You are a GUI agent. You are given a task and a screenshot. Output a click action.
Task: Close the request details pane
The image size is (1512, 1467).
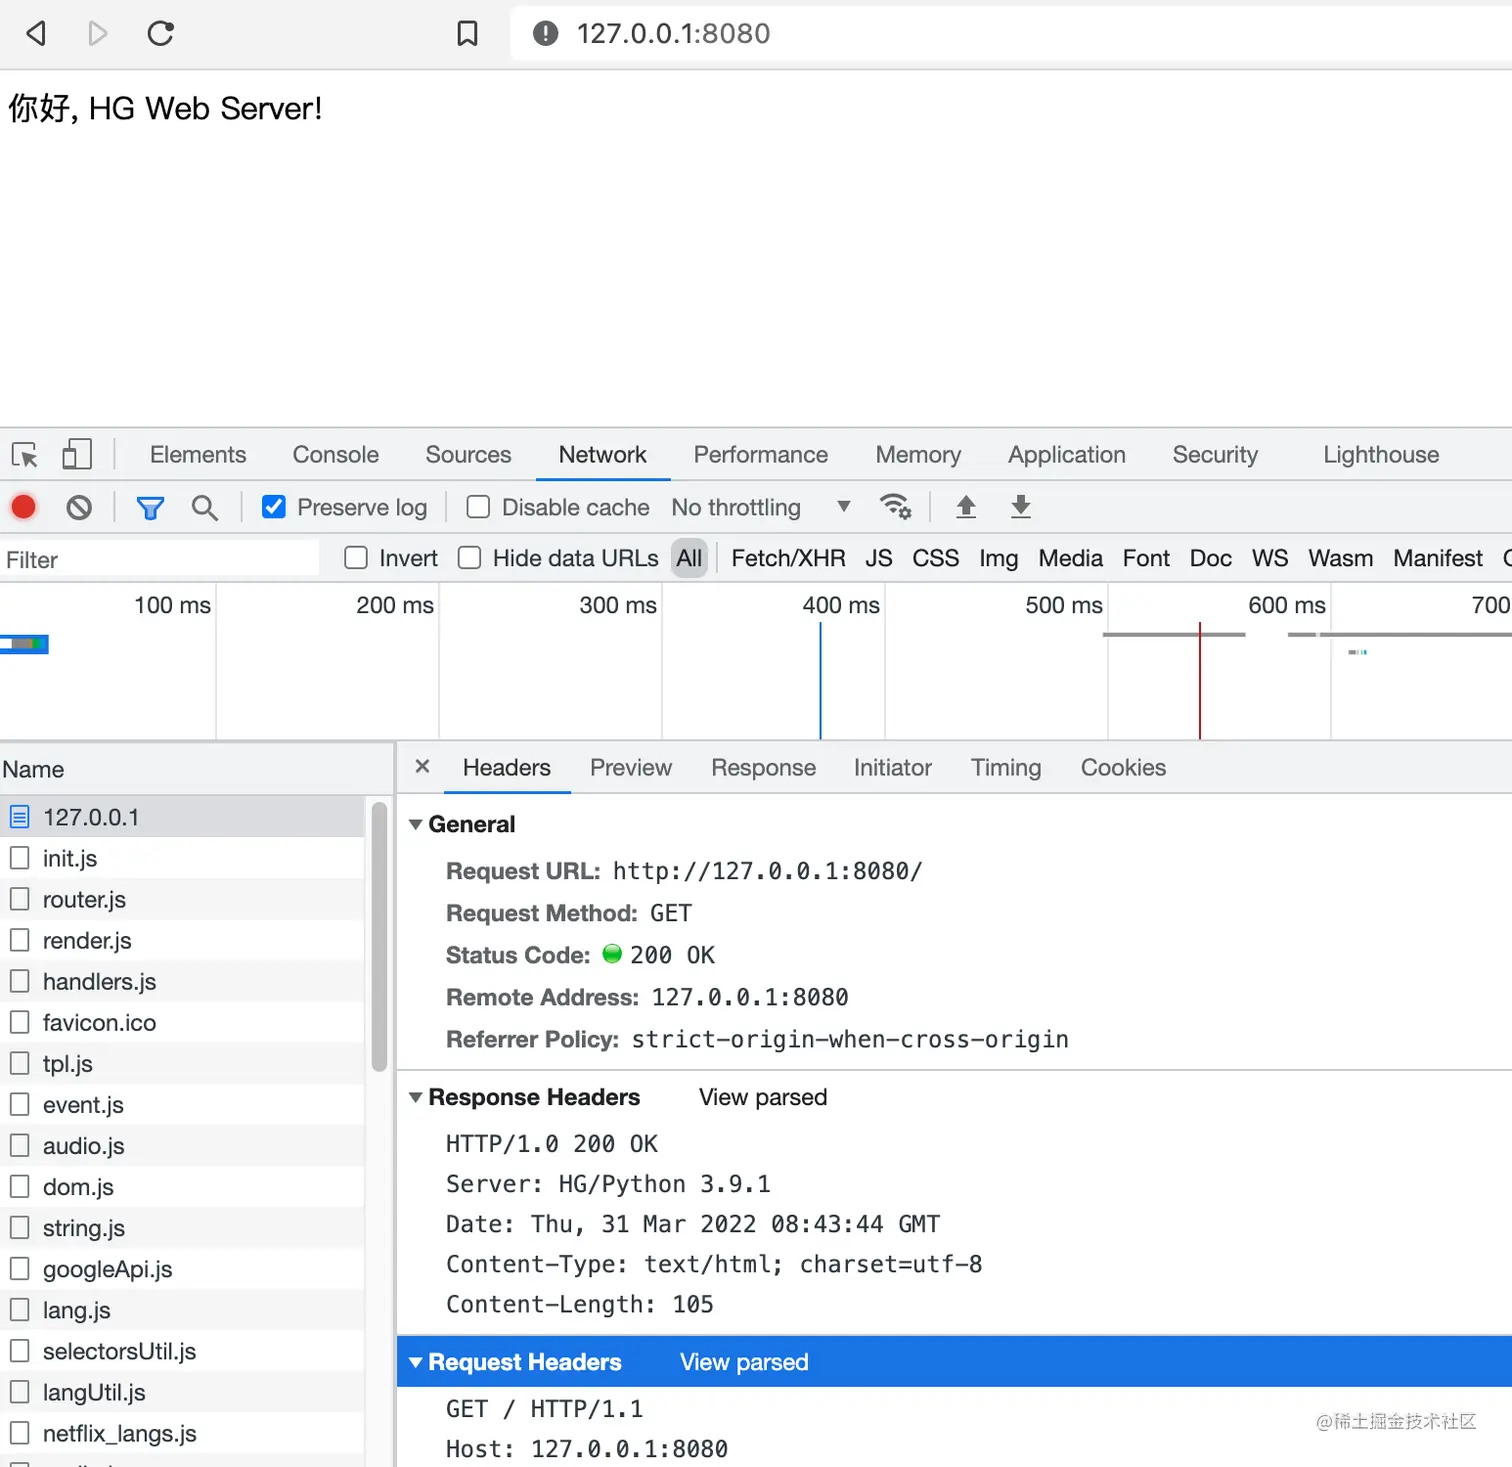(422, 766)
